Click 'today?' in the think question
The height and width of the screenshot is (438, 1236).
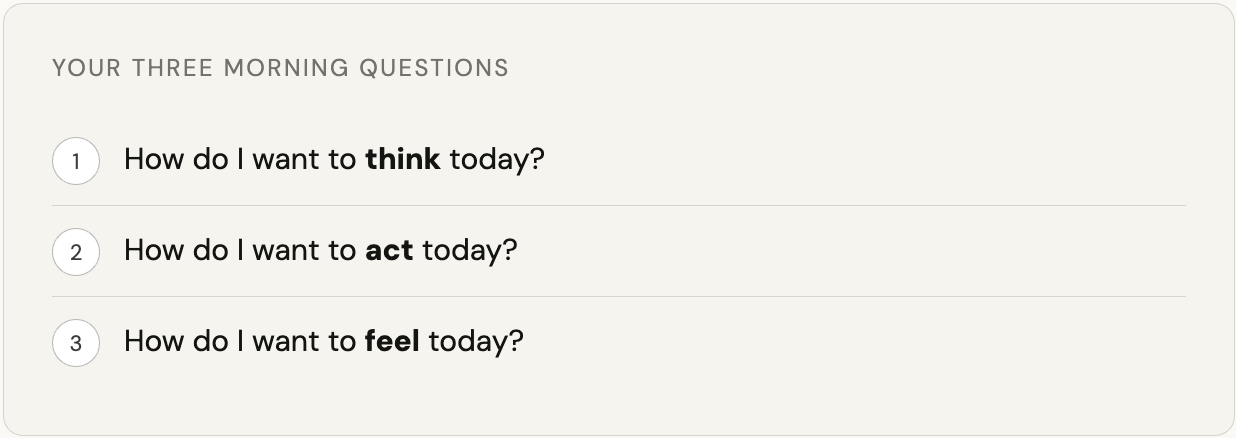[x=497, y=160]
